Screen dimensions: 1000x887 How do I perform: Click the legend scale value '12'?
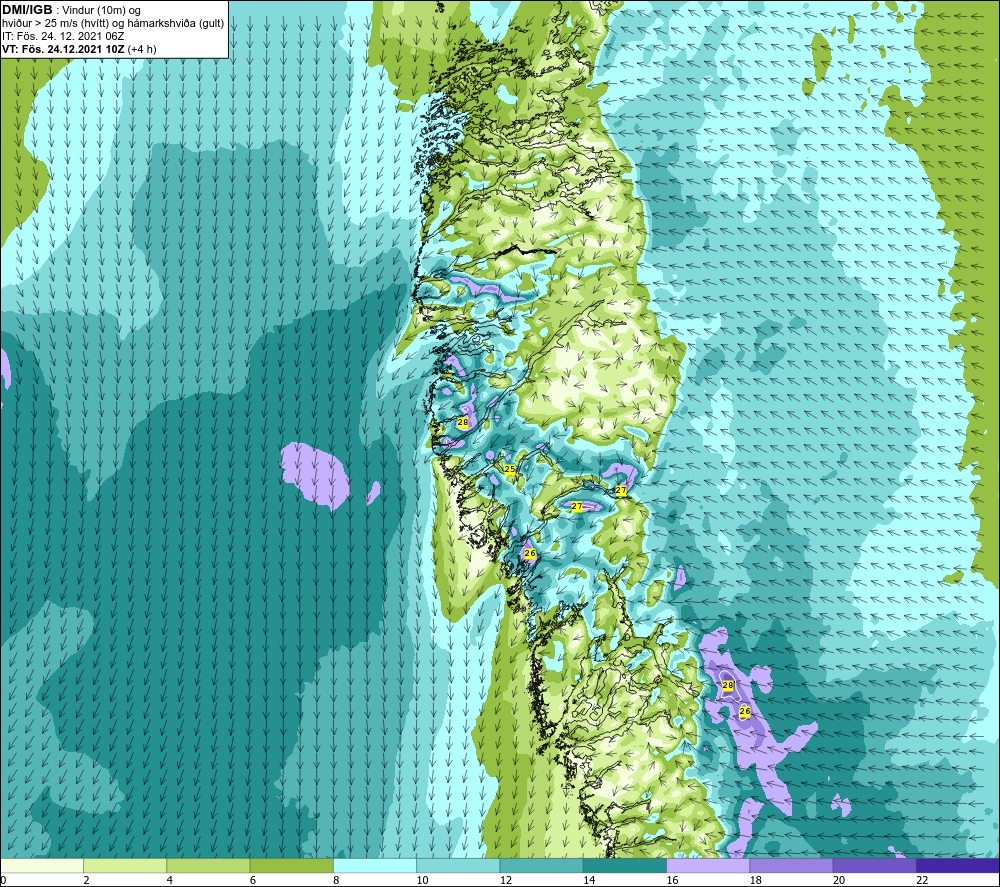pos(506,880)
